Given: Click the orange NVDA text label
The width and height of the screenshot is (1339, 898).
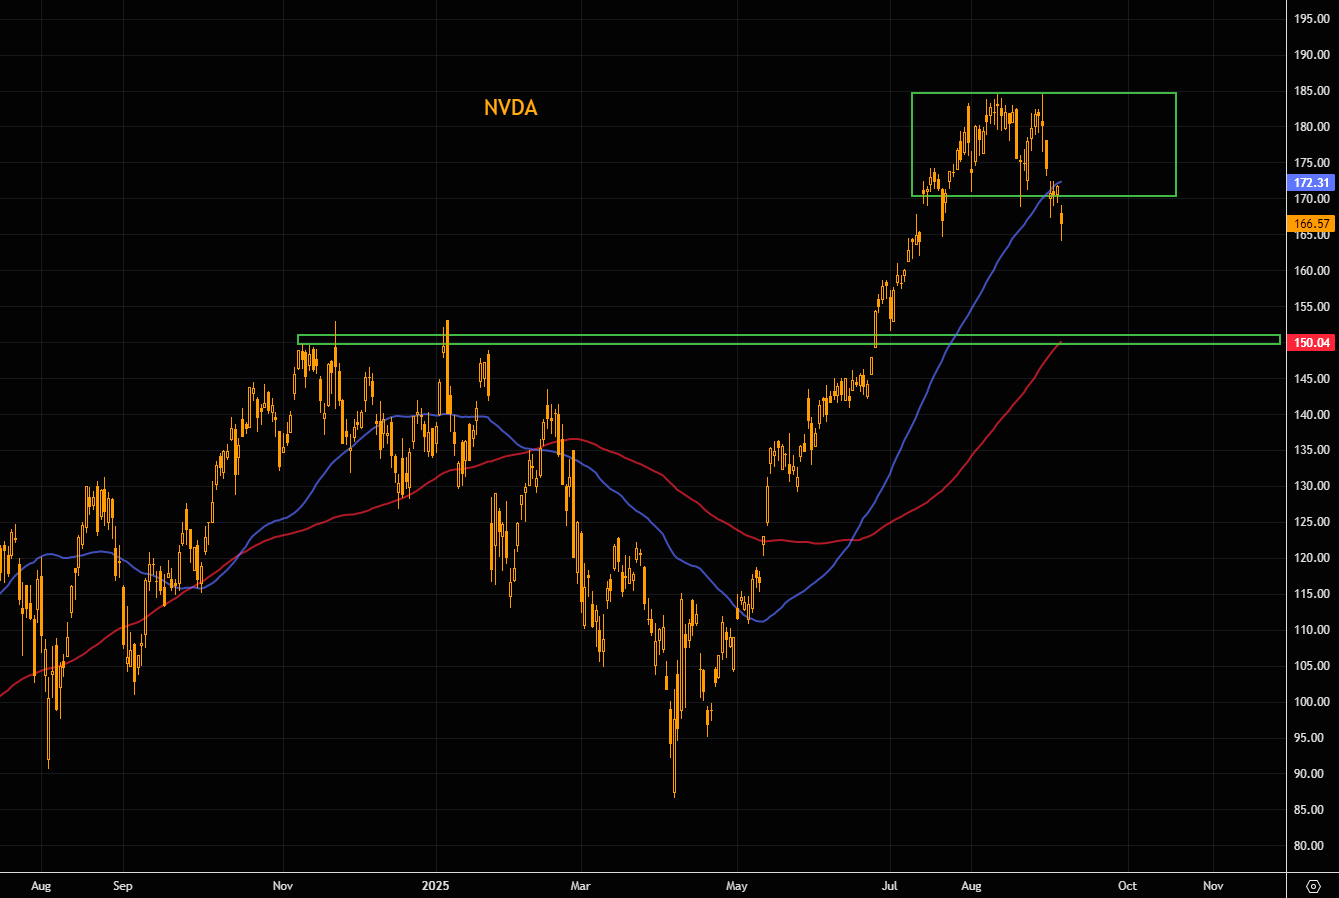Looking at the screenshot, I should pos(510,108).
